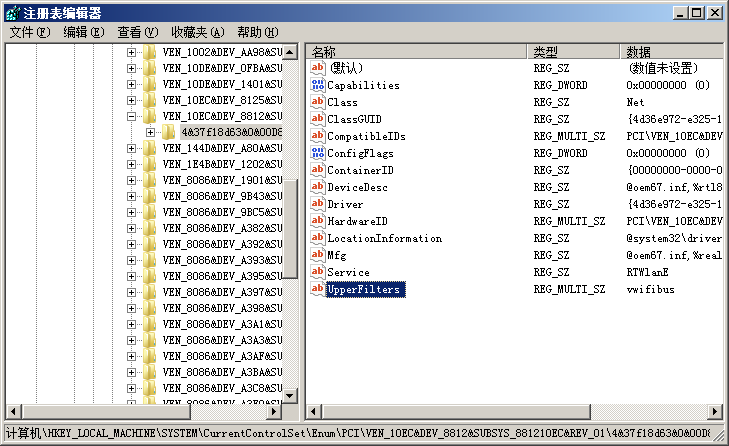729x446 pixels.
Task: Click the string icon beside Mfg
Action: click(318, 255)
